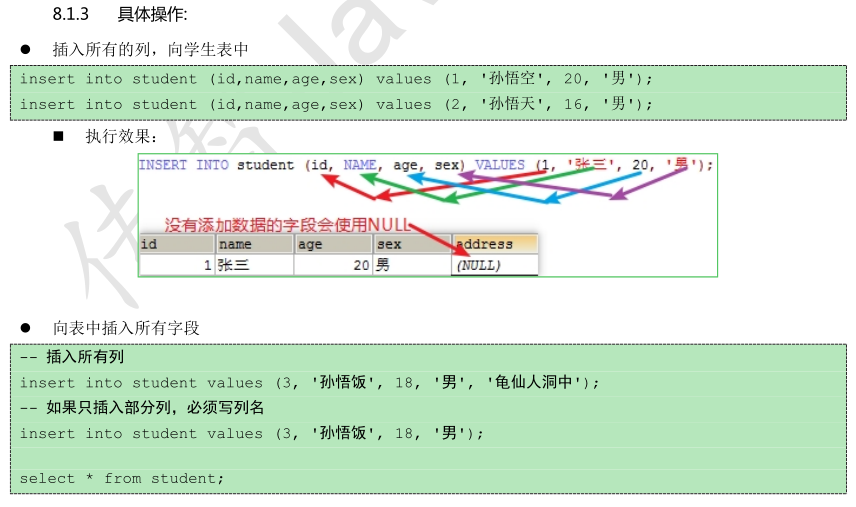Click the "address" column header in result table
This screenshot has height=507, width=856.
495,244
